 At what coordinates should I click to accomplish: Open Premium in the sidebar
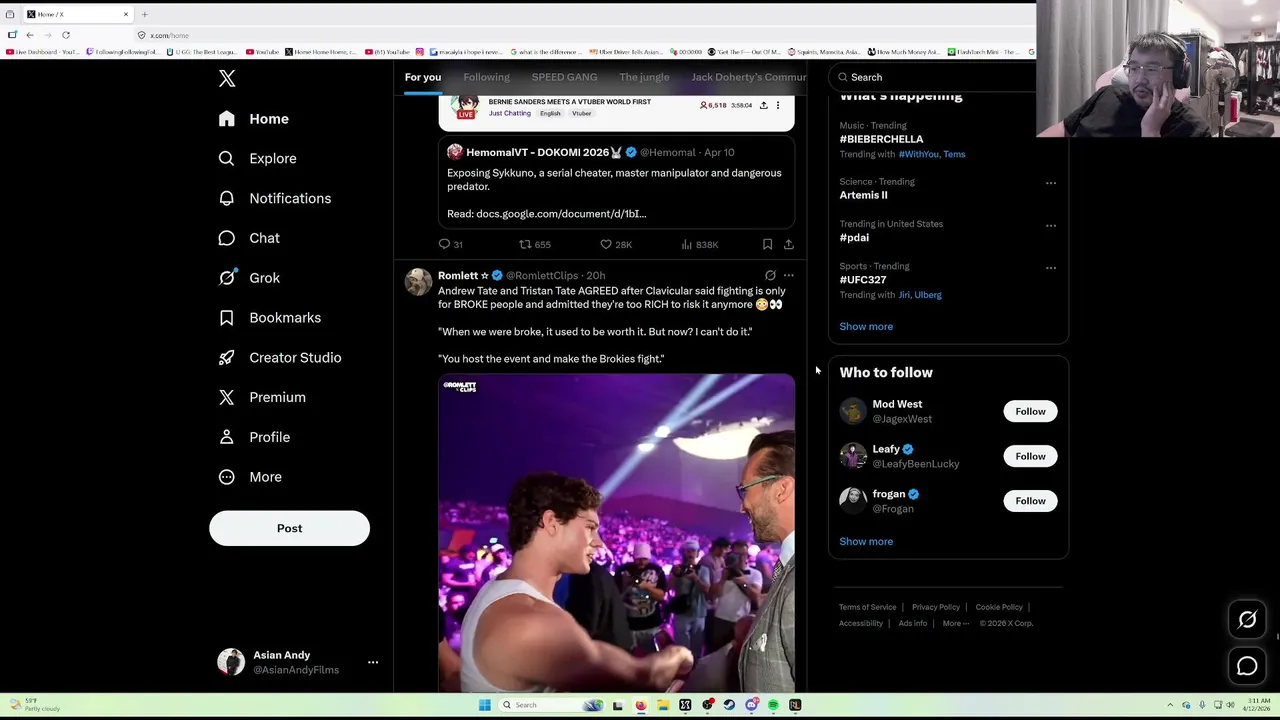(262, 397)
